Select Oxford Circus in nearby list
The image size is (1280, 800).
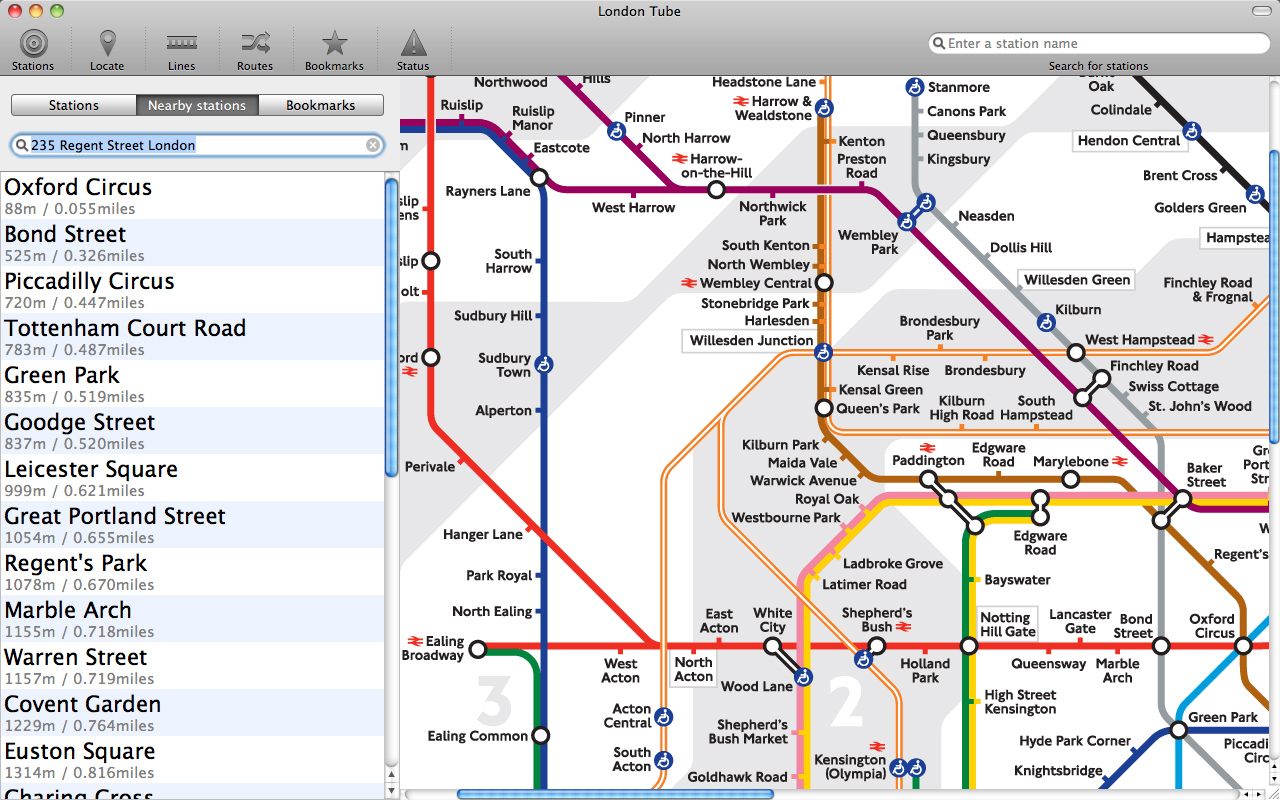[192, 196]
